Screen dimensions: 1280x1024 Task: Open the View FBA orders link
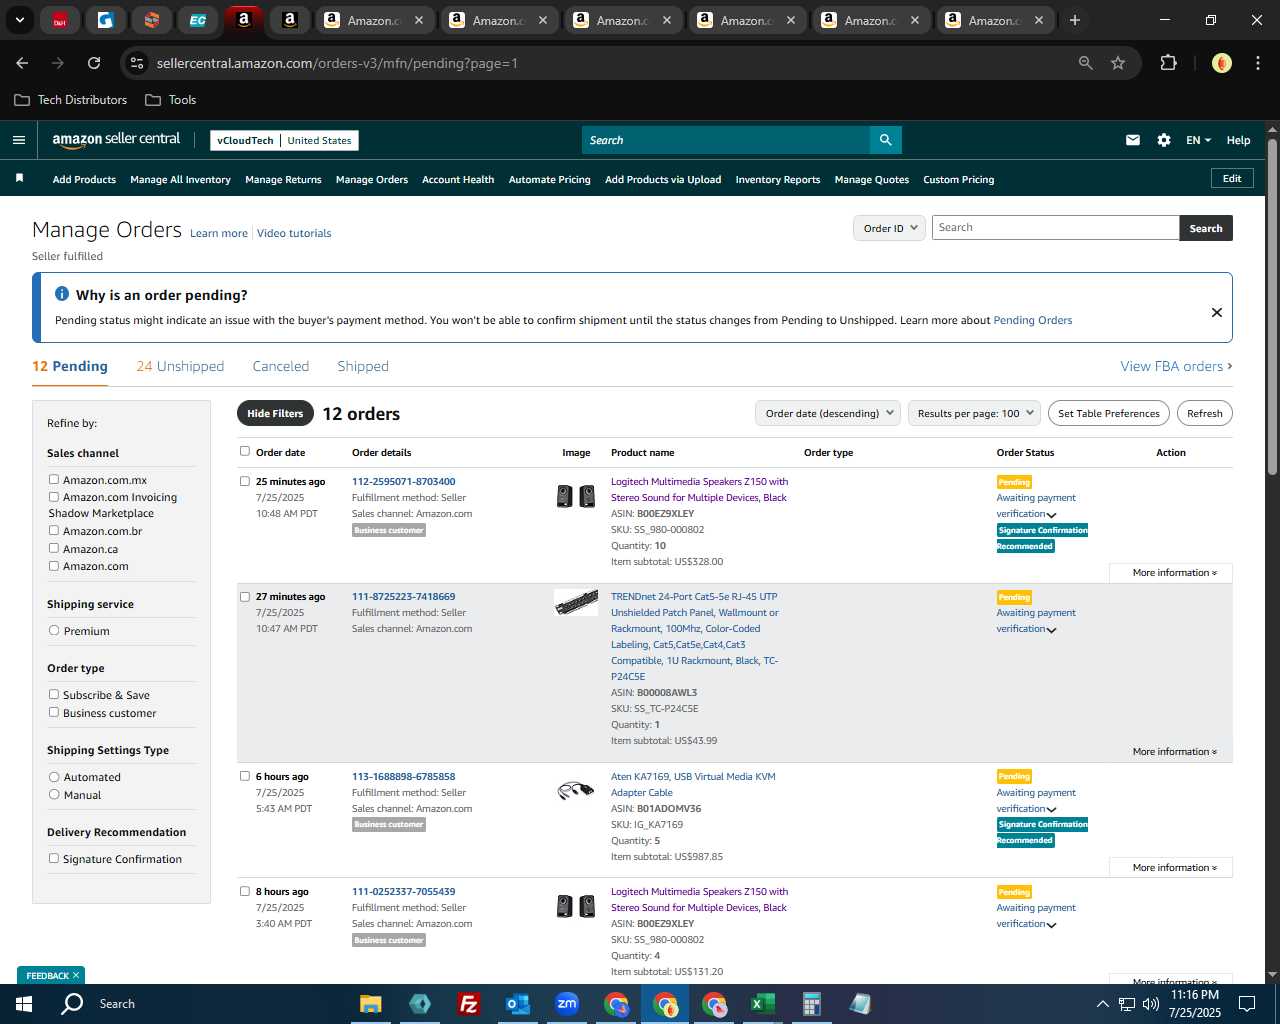(x=1176, y=366)
